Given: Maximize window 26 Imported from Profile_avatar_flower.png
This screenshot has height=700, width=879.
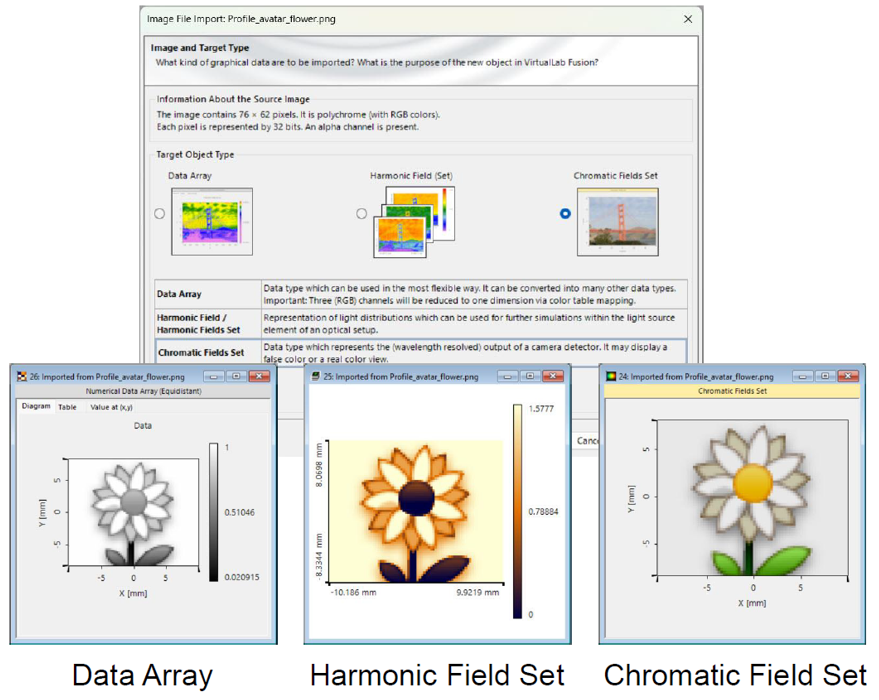Looking at the screenshot, I should (236, 377).
